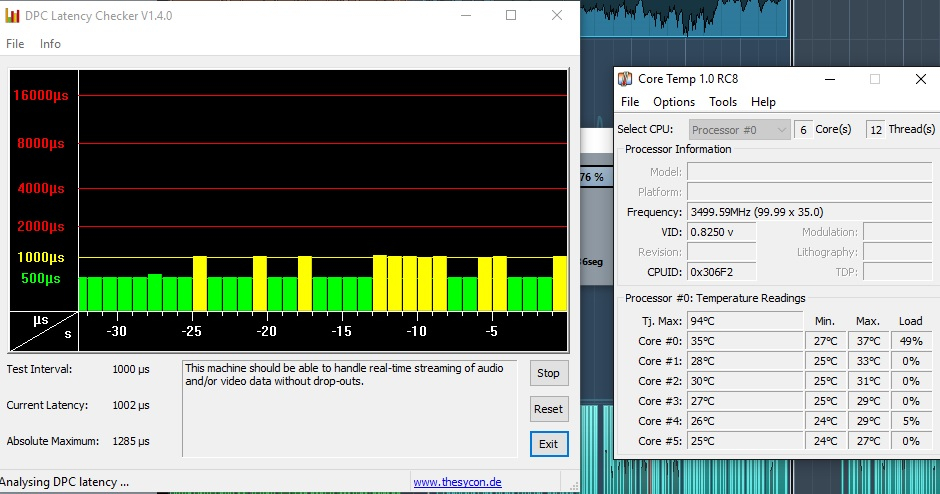Screen dimensions: 940x494
Task: Open the File menu in DPC Latency Checker
Action: (15, 44)
